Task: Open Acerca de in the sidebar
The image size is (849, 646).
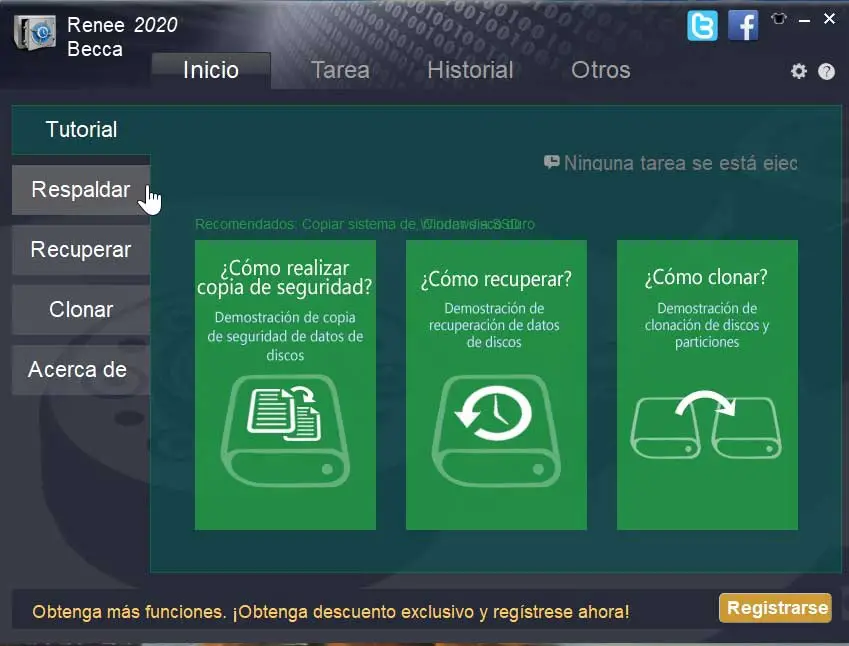Action: coord(81,370)
